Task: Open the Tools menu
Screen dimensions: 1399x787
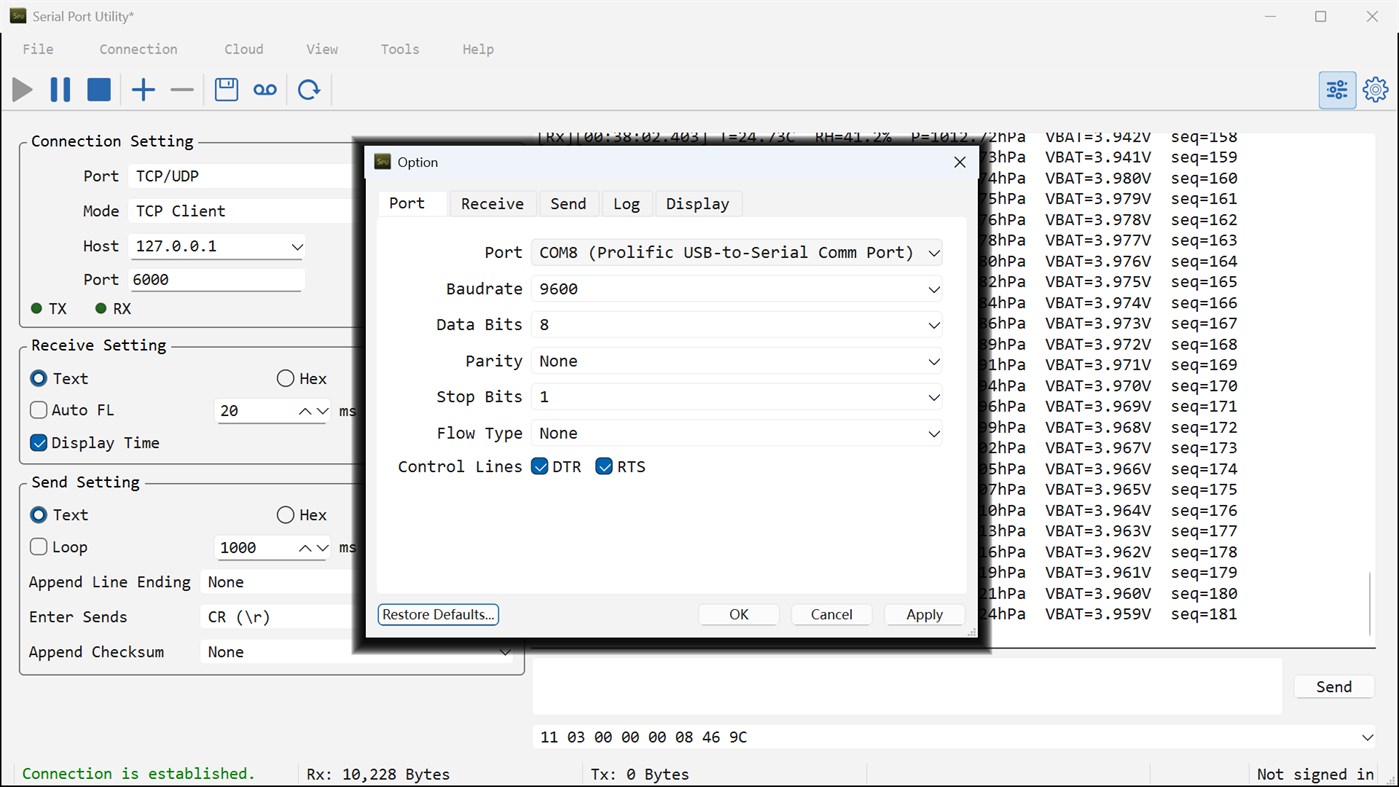Action: pyautogui.click(x=400, y=49)
